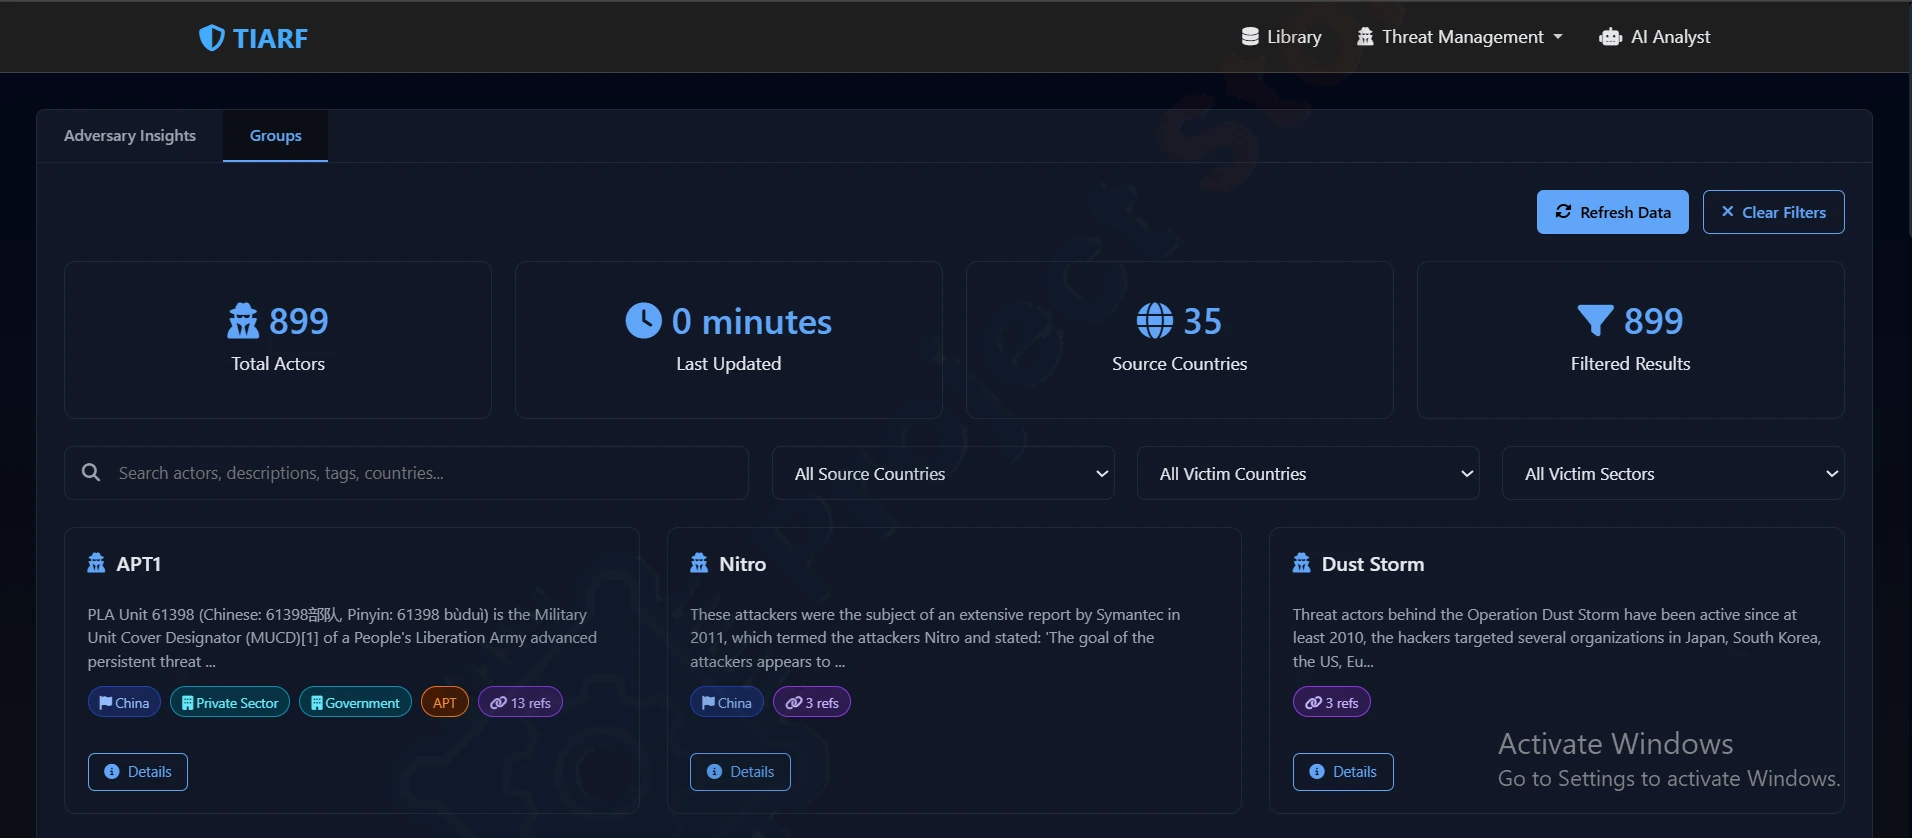The width and height of the screenshot is (1912, 838).
Task: Click the APT1 actor icon
Action: pyautogui.click(x=96, y=563)
